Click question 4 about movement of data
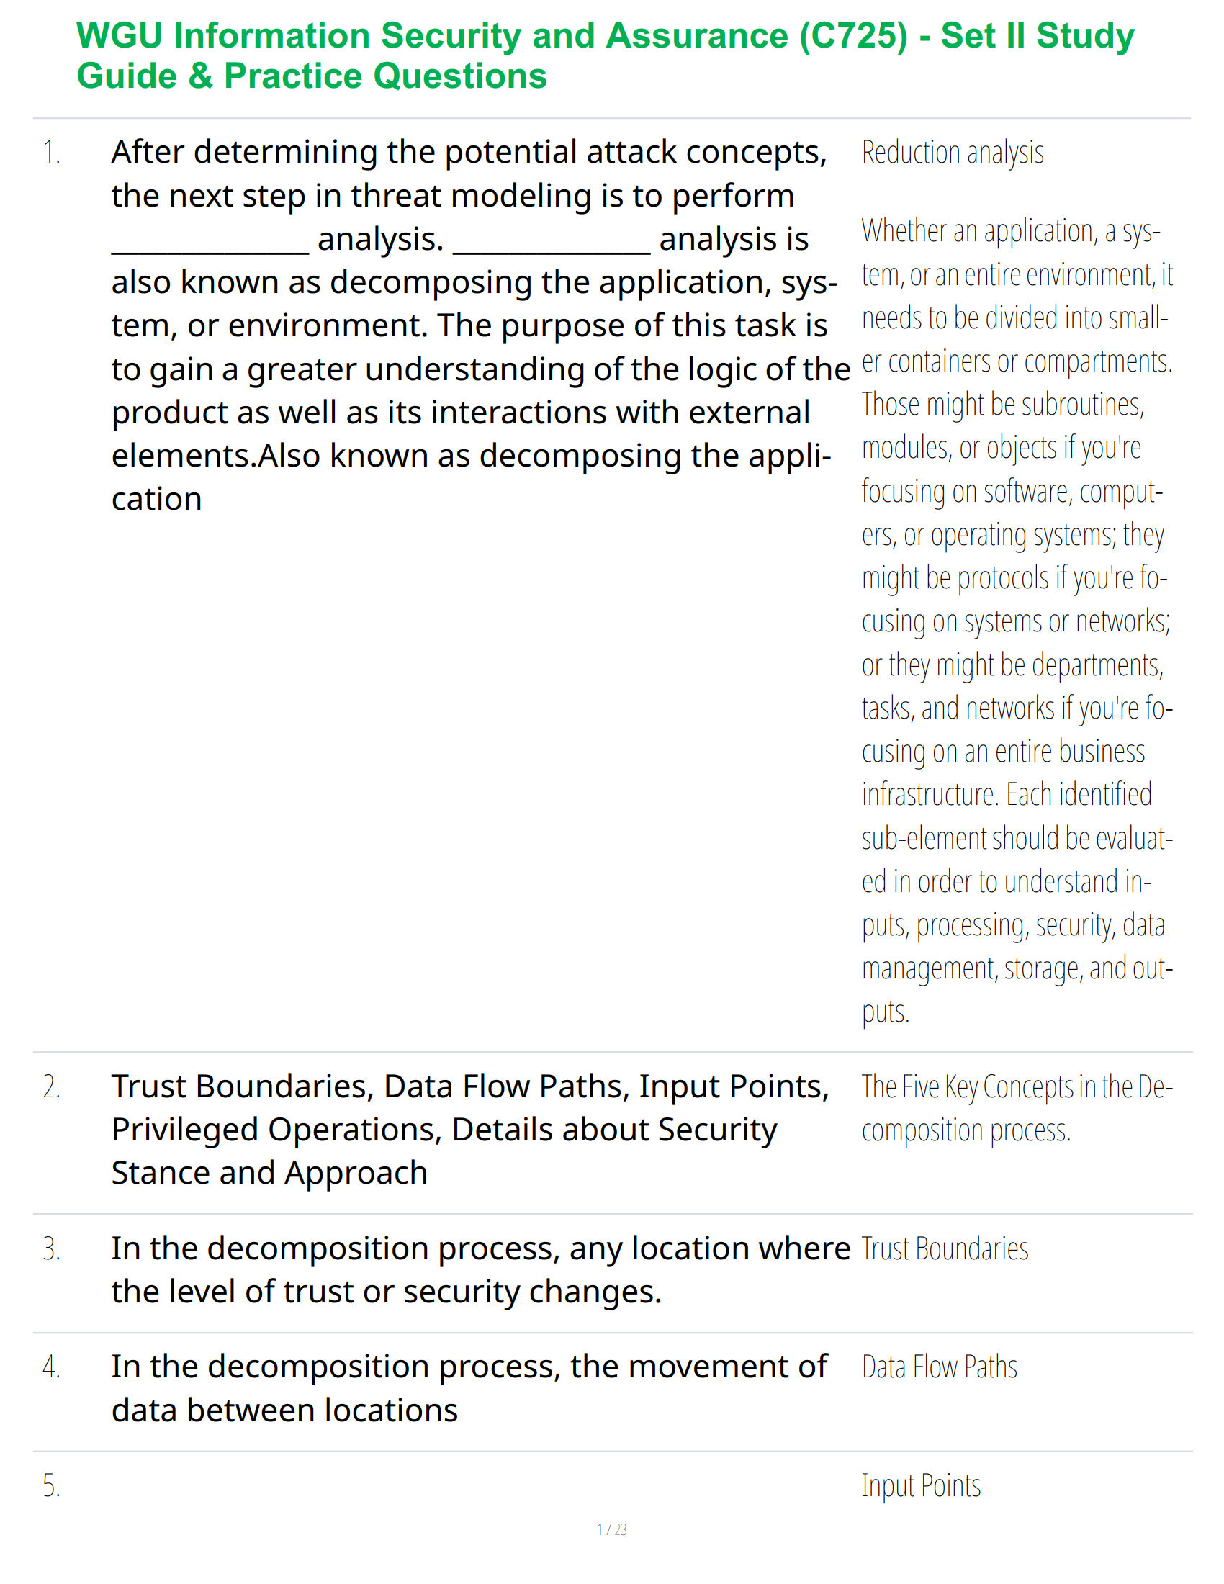Screen dimensions: 1224x1584 coord(469,1388)
